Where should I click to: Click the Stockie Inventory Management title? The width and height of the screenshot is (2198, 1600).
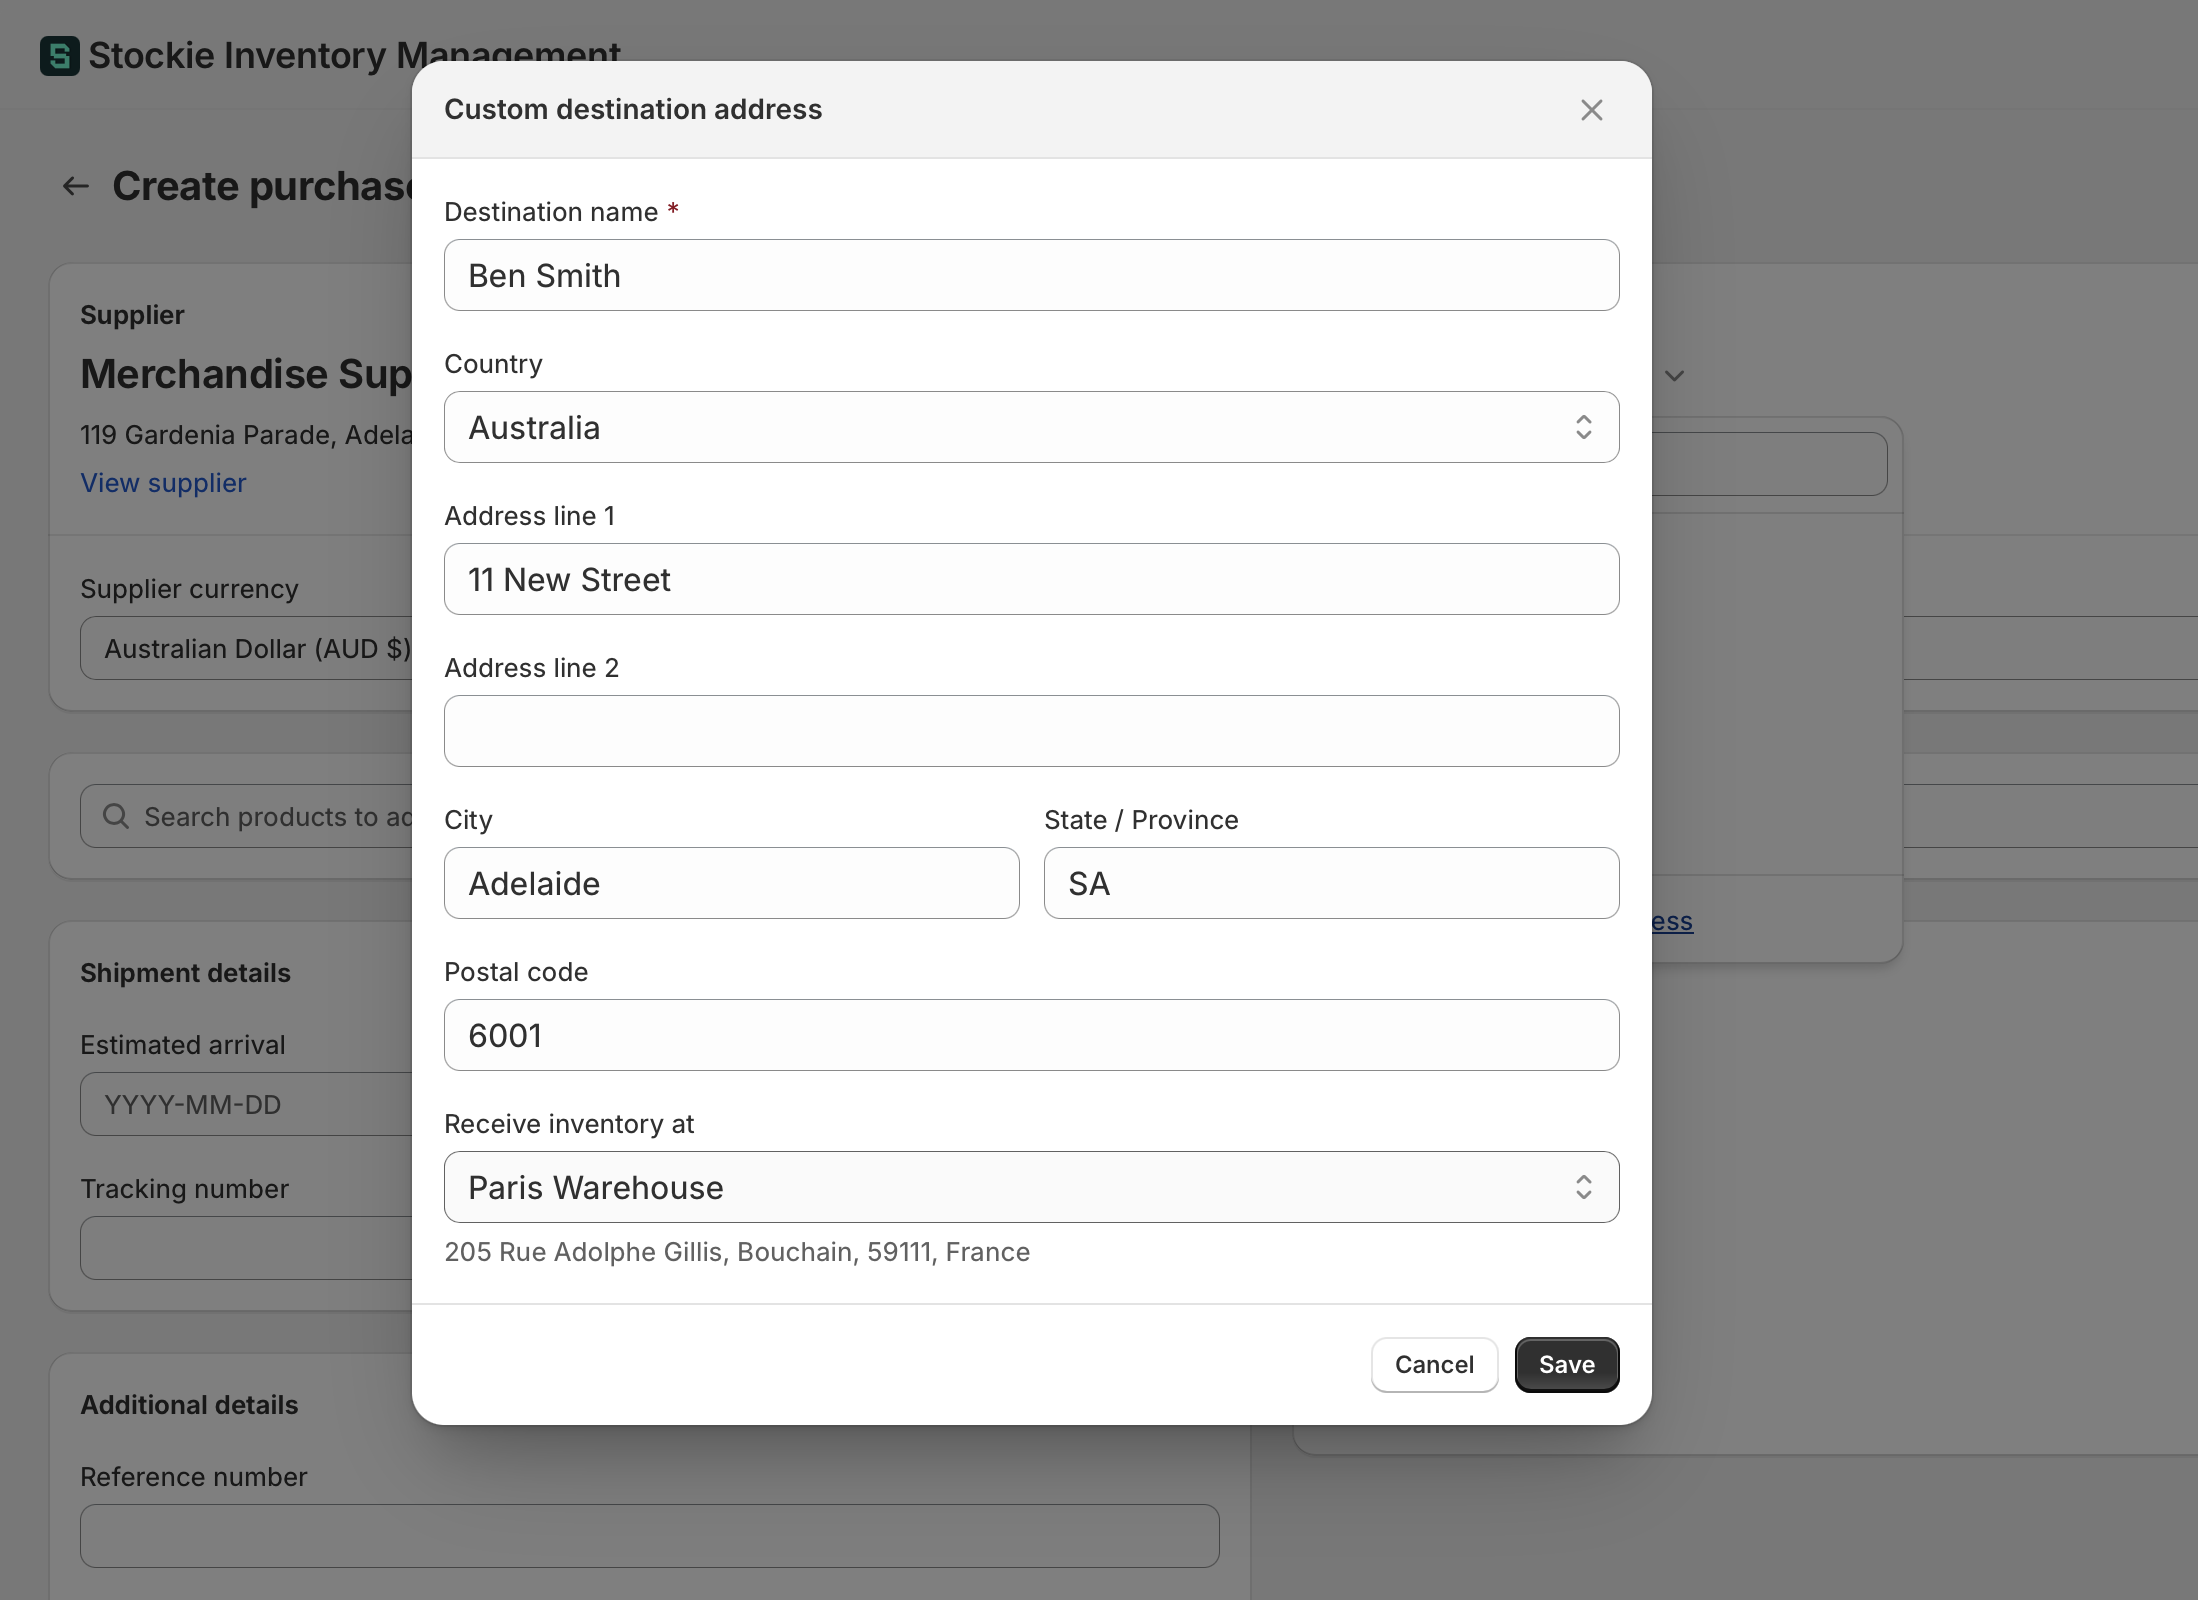pos(354,56)
